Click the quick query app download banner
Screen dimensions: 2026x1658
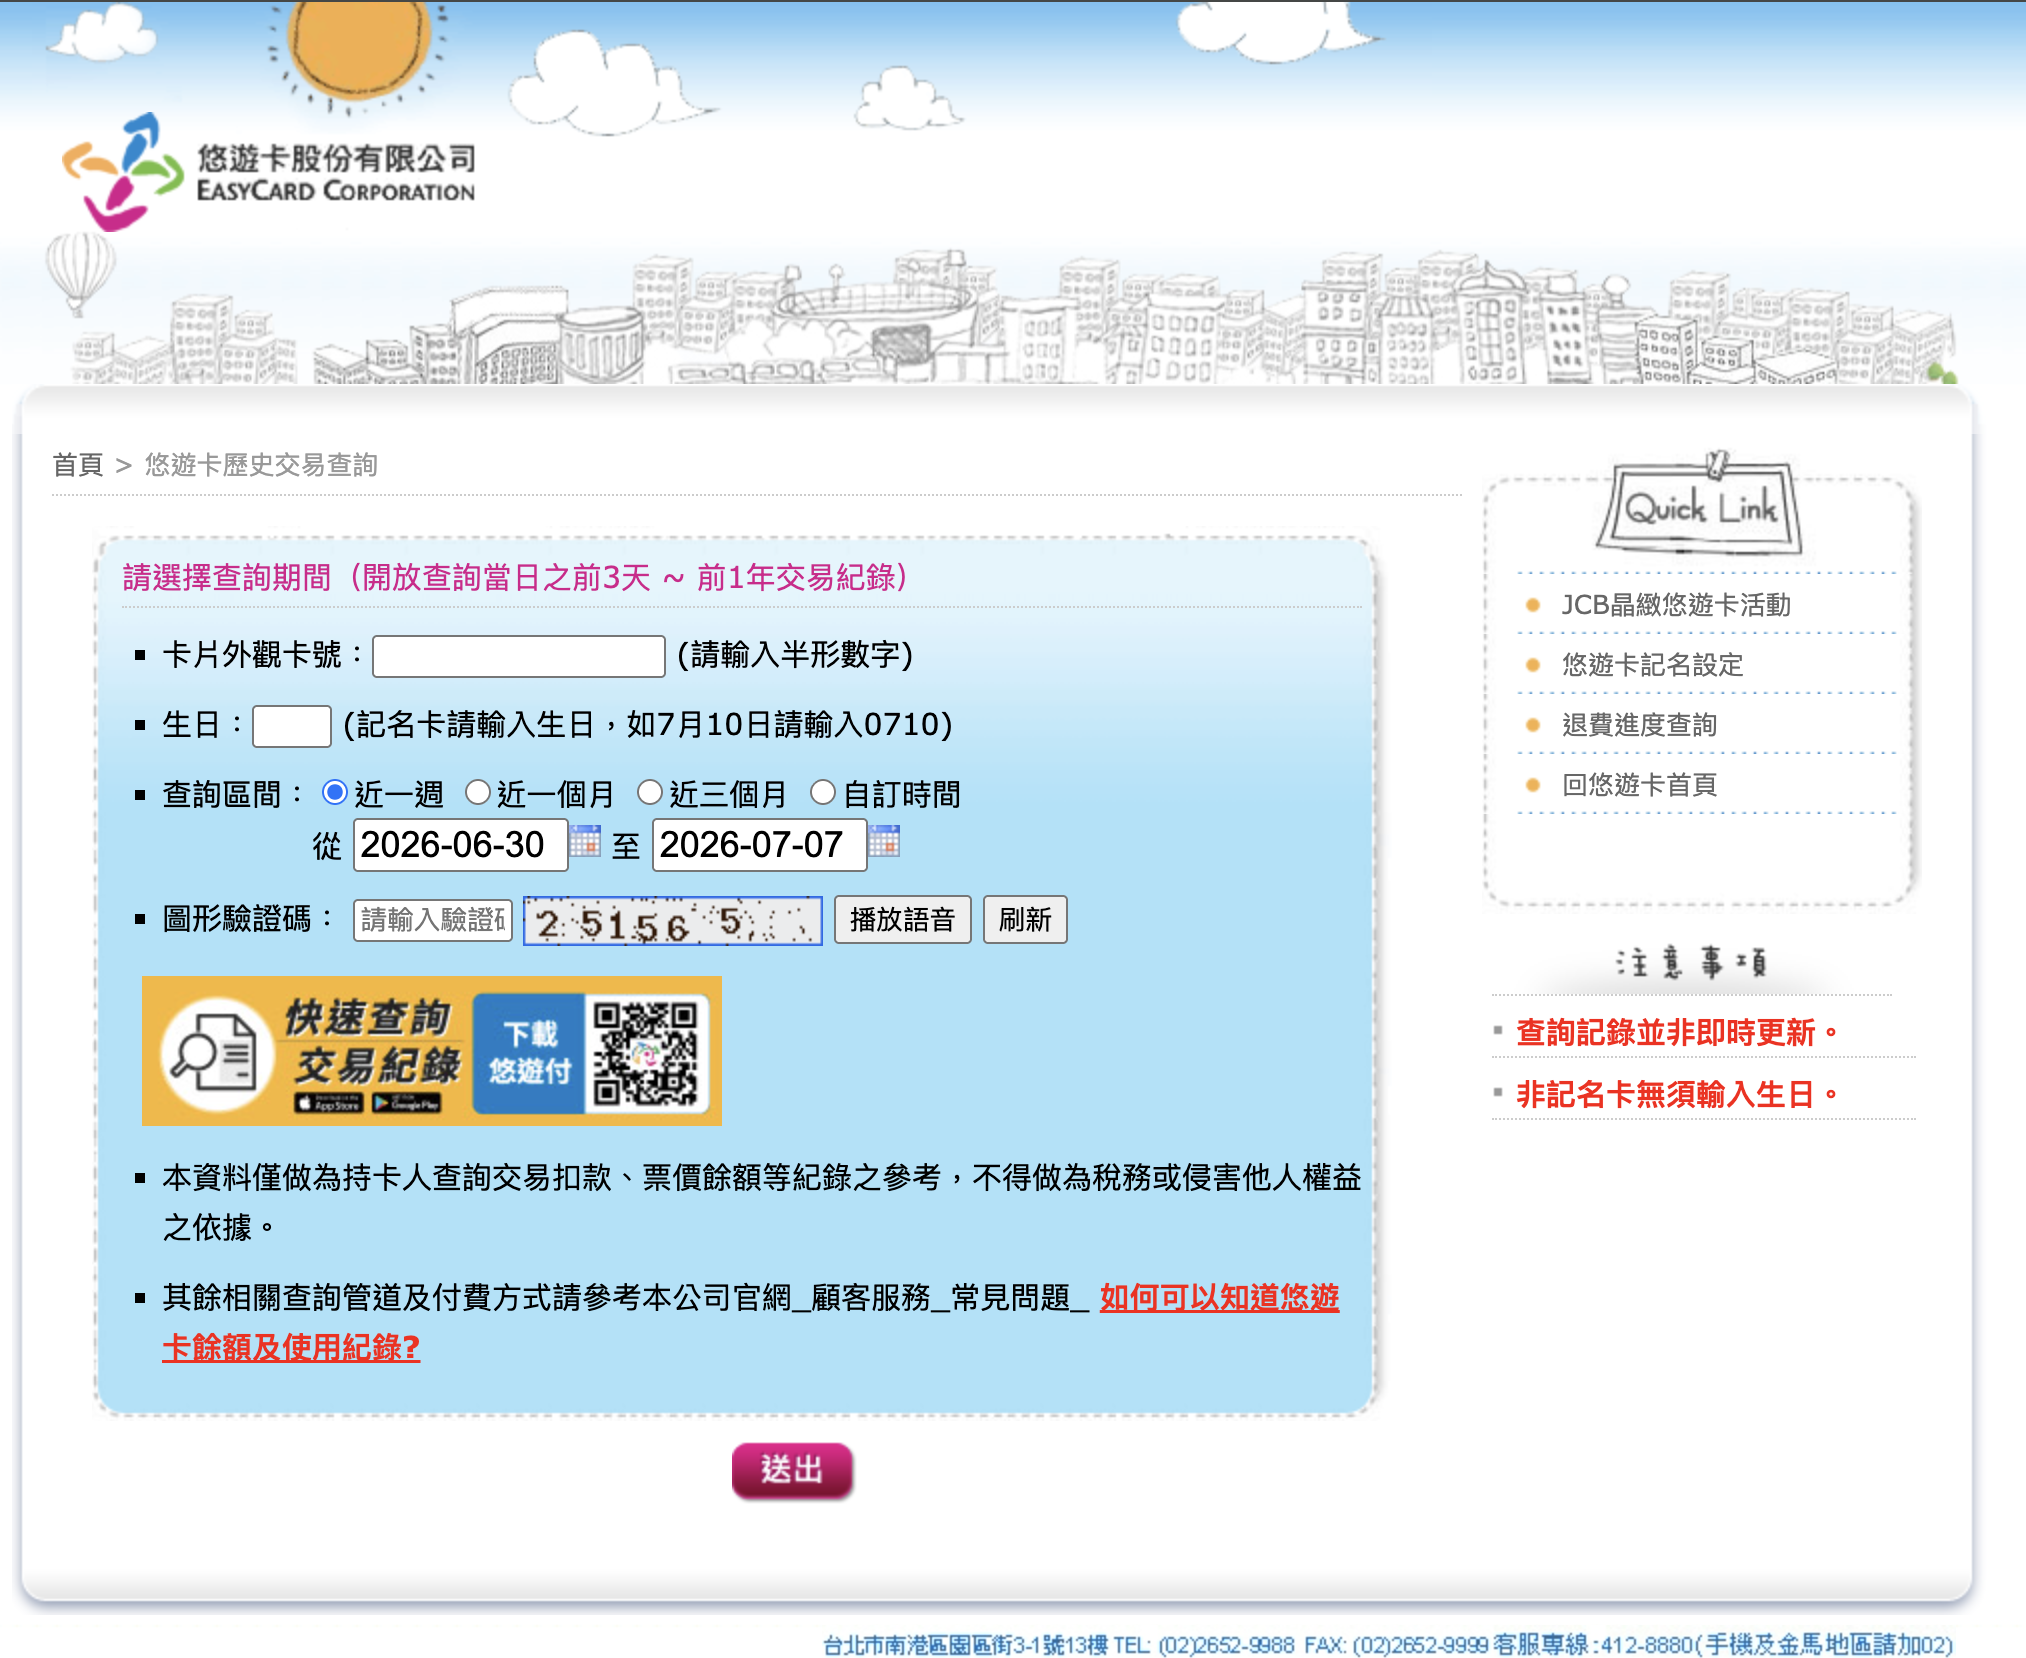tap(431, 1051)
